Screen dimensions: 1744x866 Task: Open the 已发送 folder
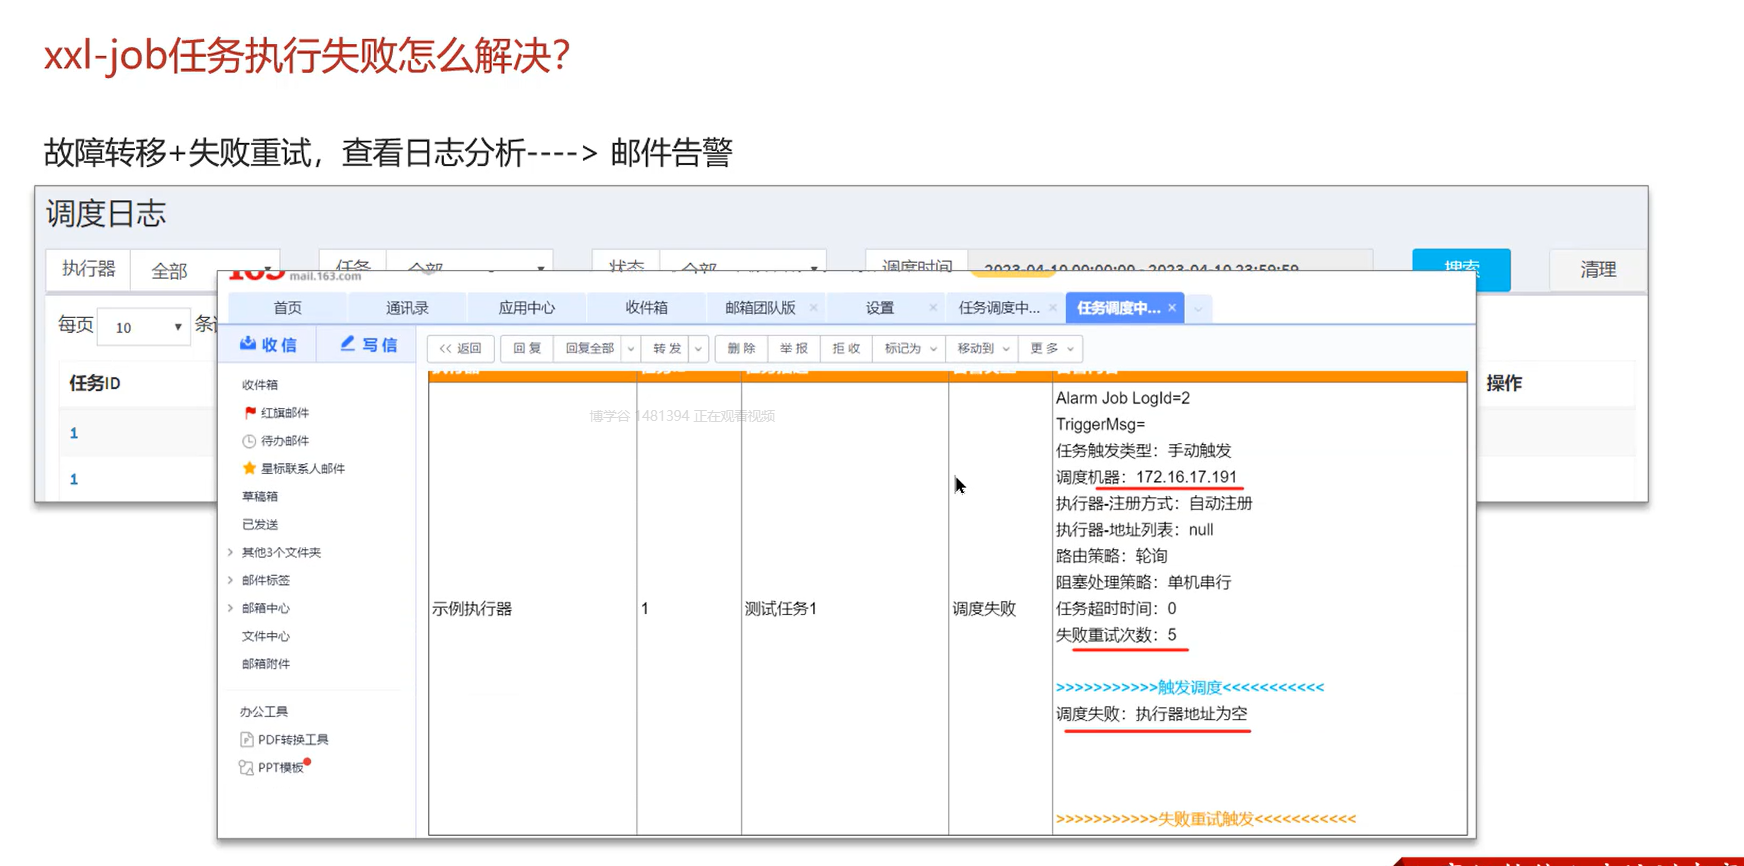(260, 524)
